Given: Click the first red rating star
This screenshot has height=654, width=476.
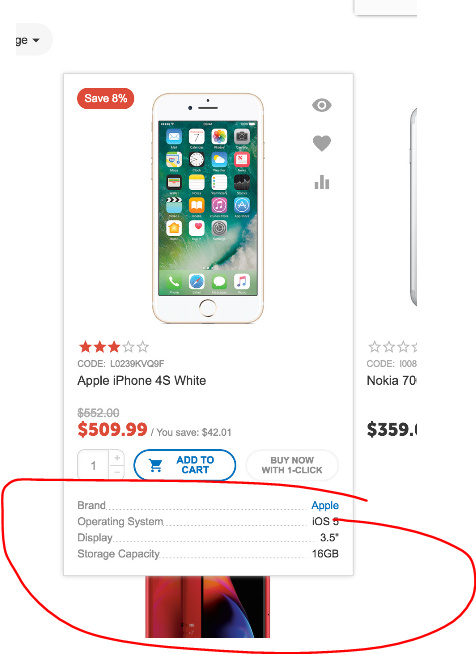Looking at the screenshot, I should tap(85, 347).
